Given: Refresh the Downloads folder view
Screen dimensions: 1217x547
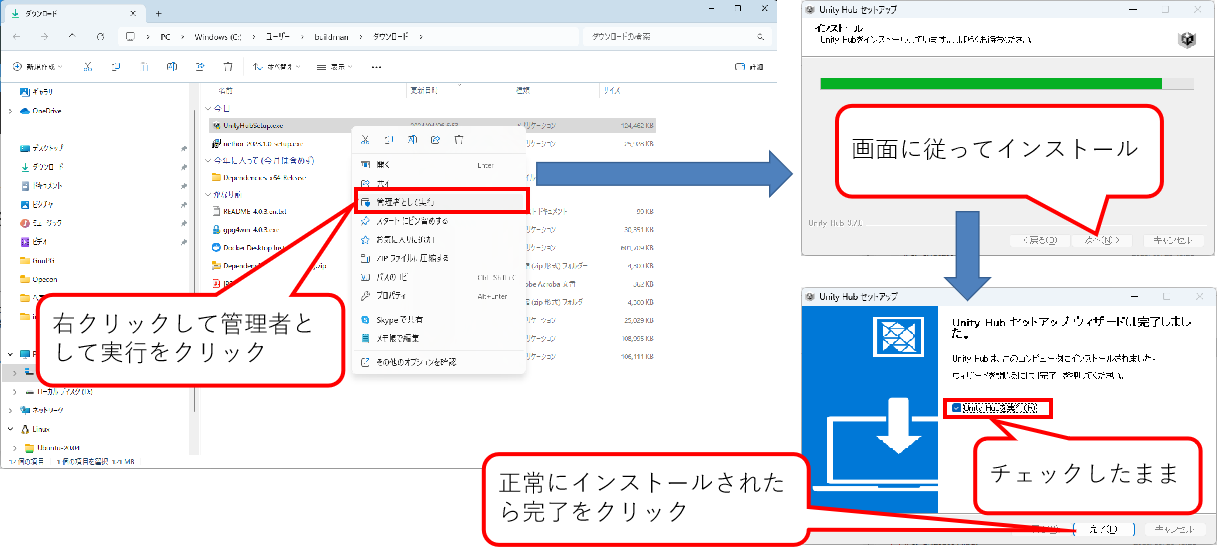Looking at the screenshot, I should click(100, 36).
